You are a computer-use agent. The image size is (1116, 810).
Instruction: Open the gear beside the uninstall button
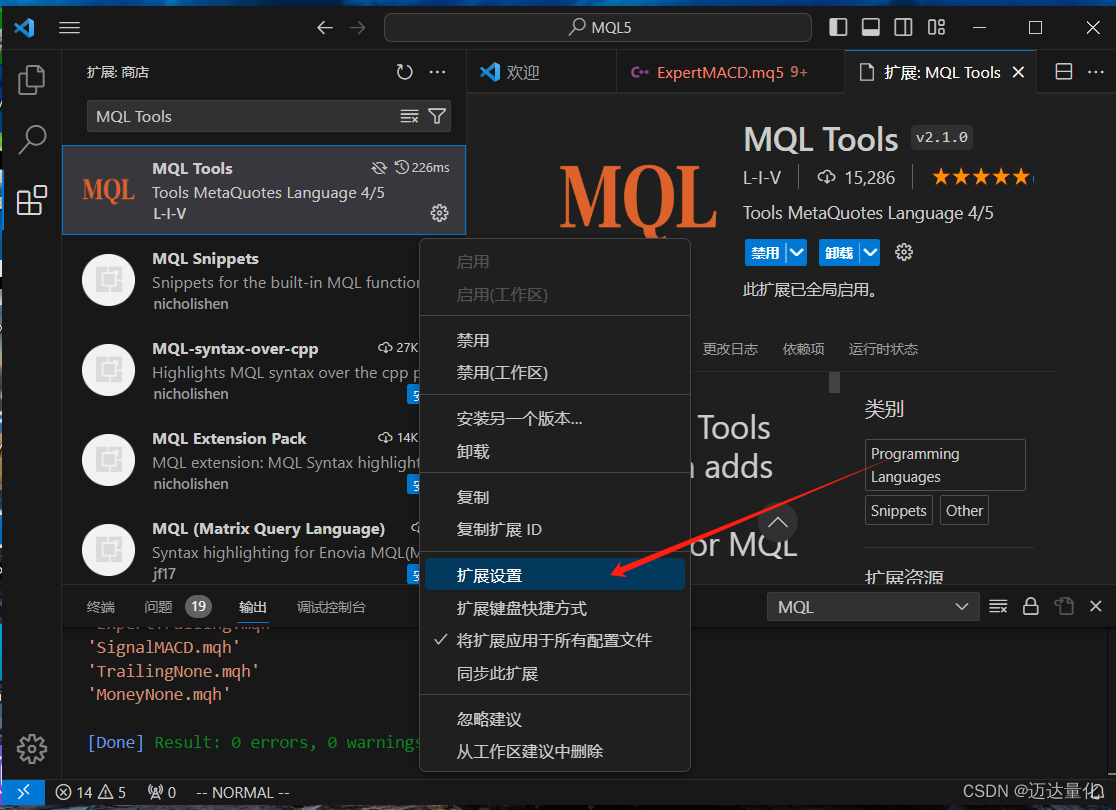(x=904, y=252)
